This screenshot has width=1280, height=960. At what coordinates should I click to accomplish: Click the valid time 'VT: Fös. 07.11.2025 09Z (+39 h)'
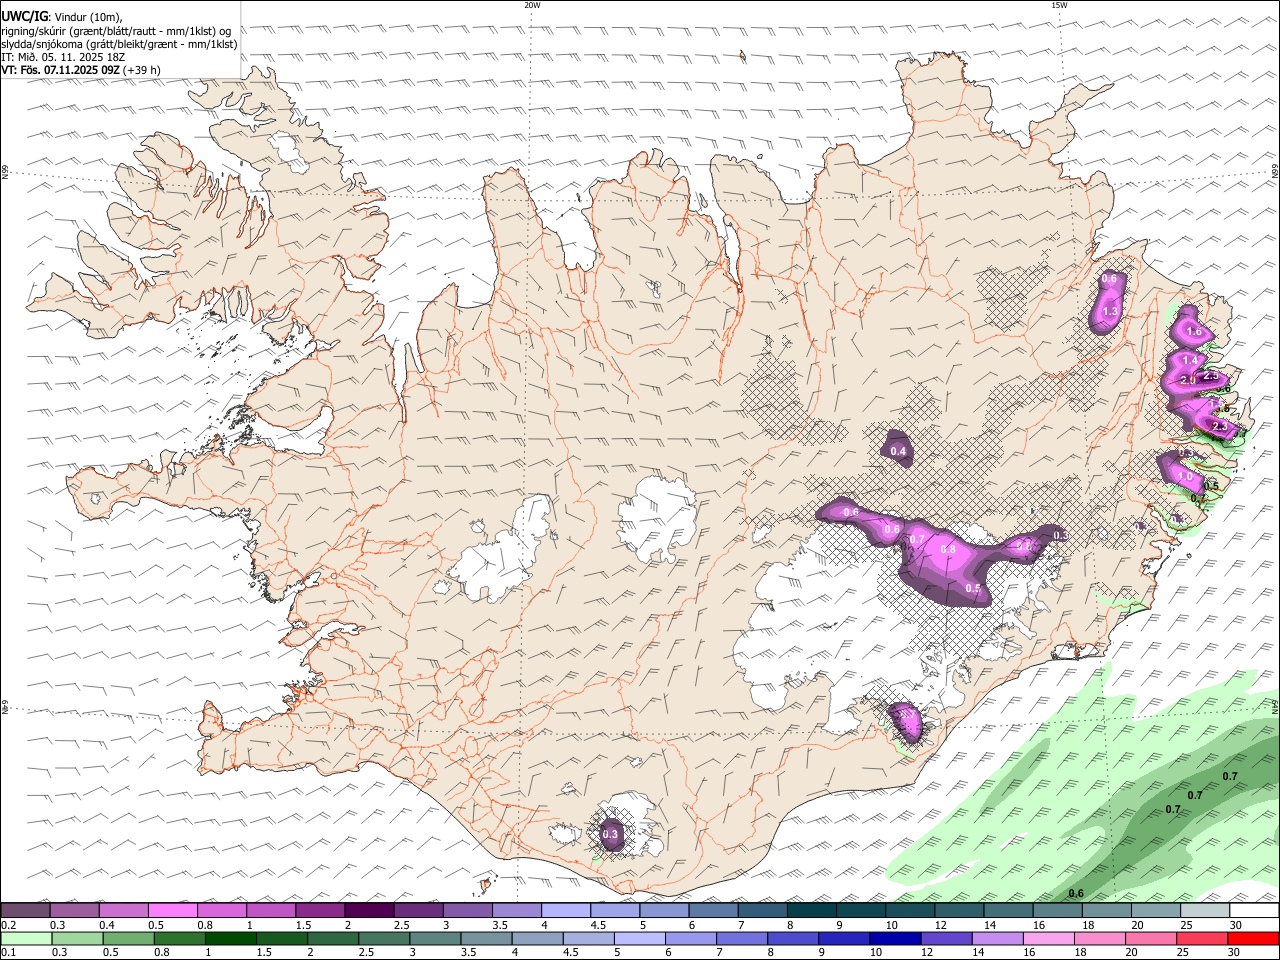click(x=80, y=70)
